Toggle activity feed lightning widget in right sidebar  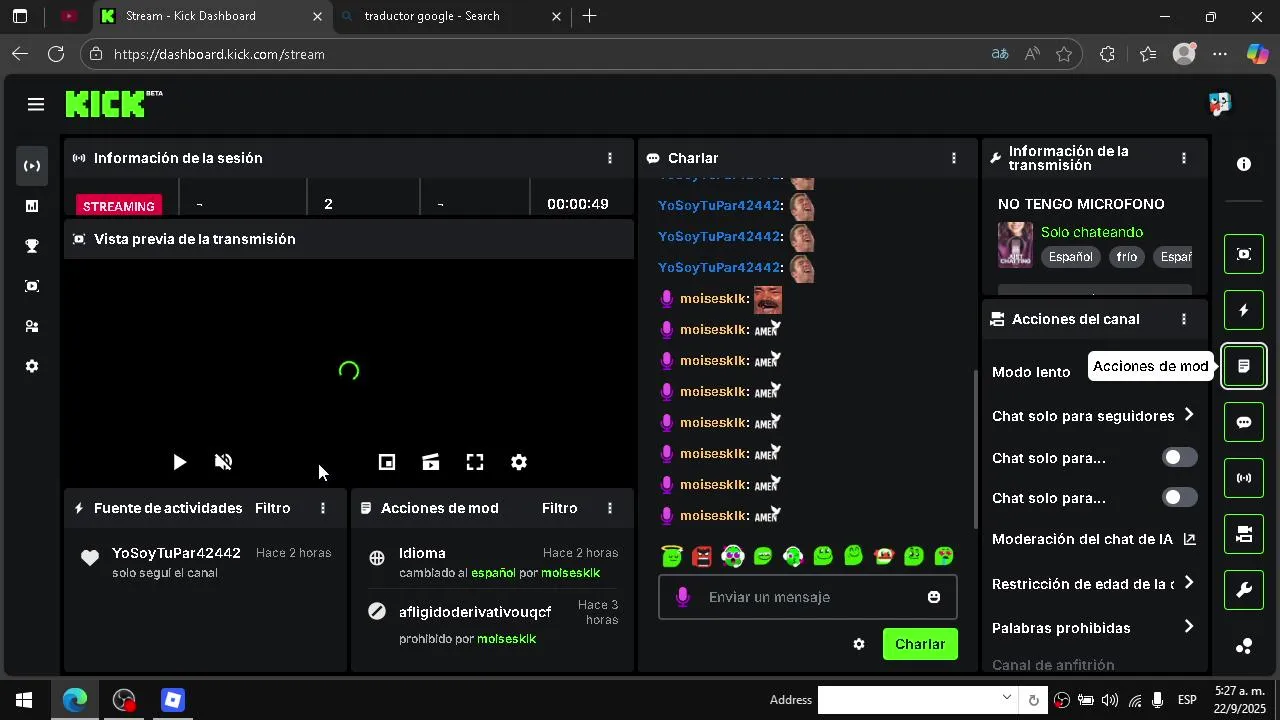[x=1244, y=310]
